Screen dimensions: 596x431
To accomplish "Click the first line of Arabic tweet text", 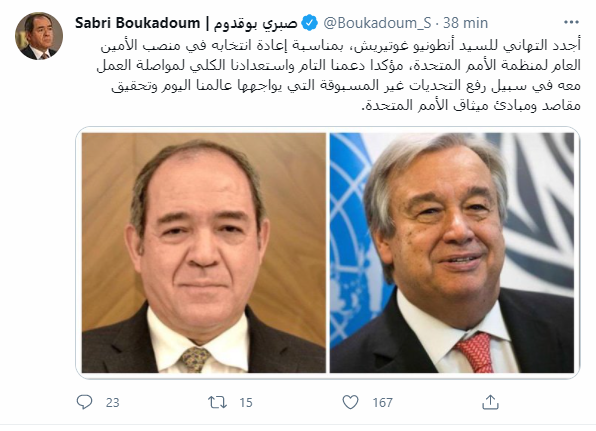I will tap(341, 46).
